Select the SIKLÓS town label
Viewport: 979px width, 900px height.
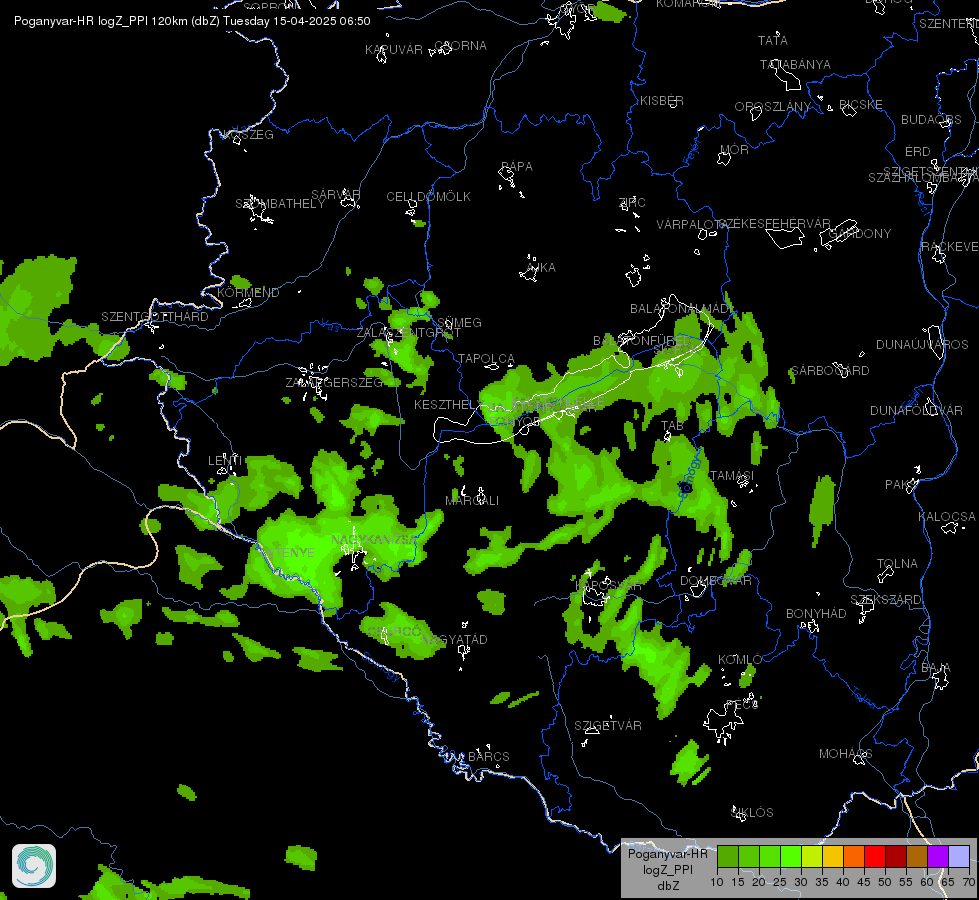(x=752, y=813)
